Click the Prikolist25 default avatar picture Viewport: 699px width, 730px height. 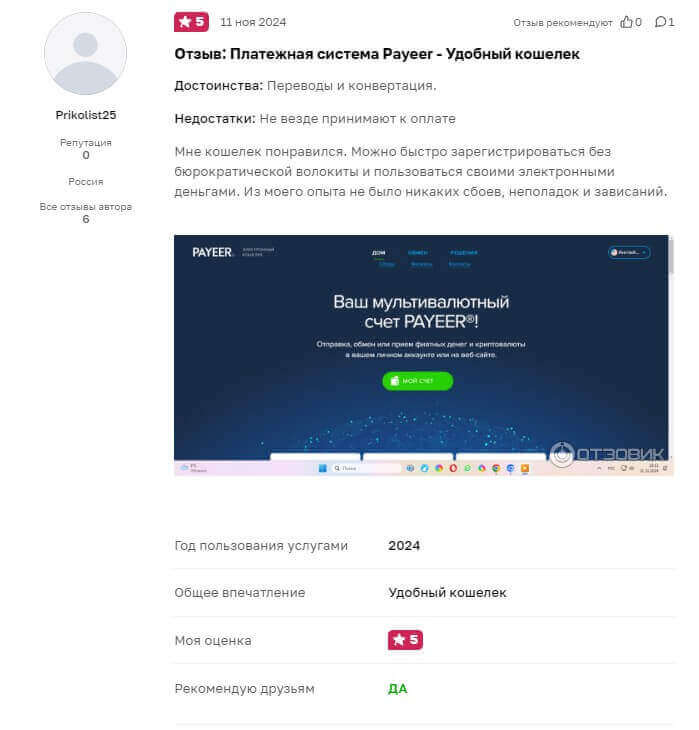click(86, 54)
